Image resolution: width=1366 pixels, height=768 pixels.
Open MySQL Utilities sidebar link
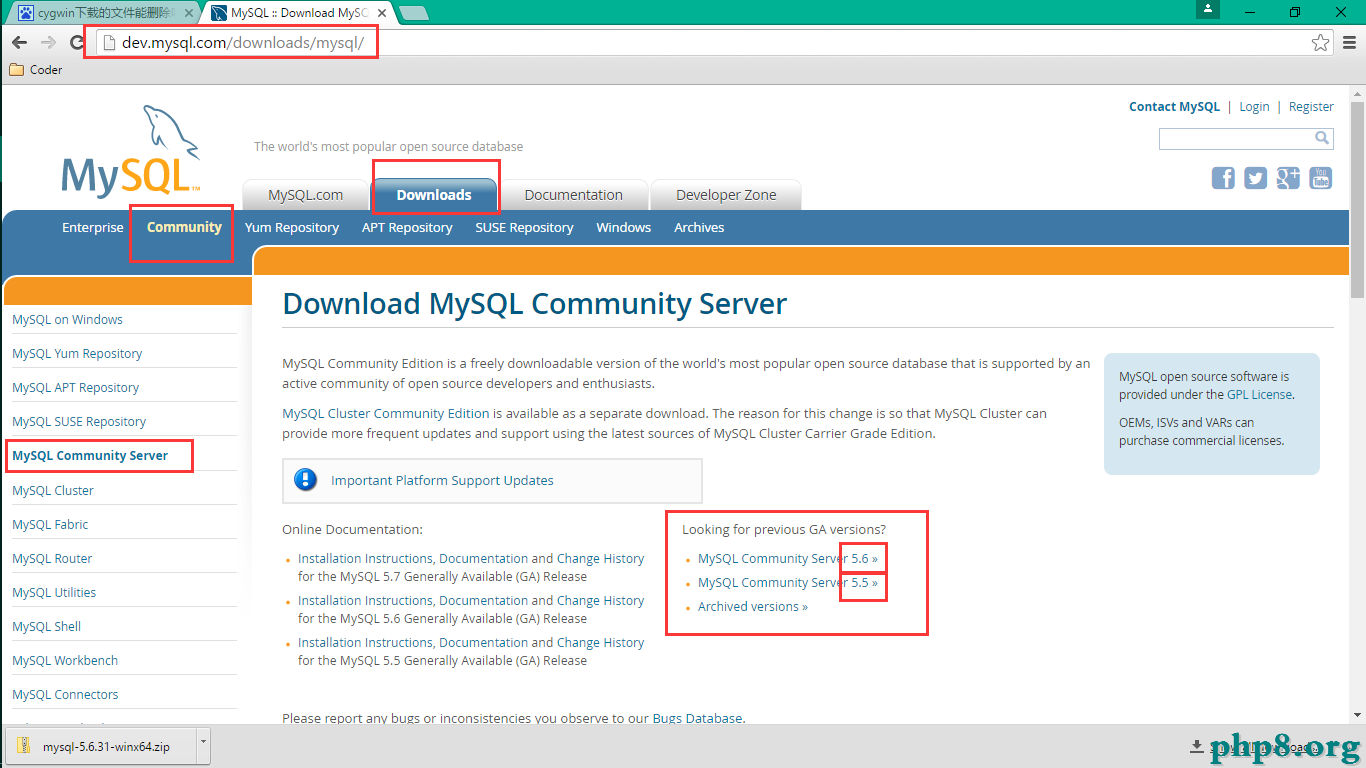coord(54,593)
